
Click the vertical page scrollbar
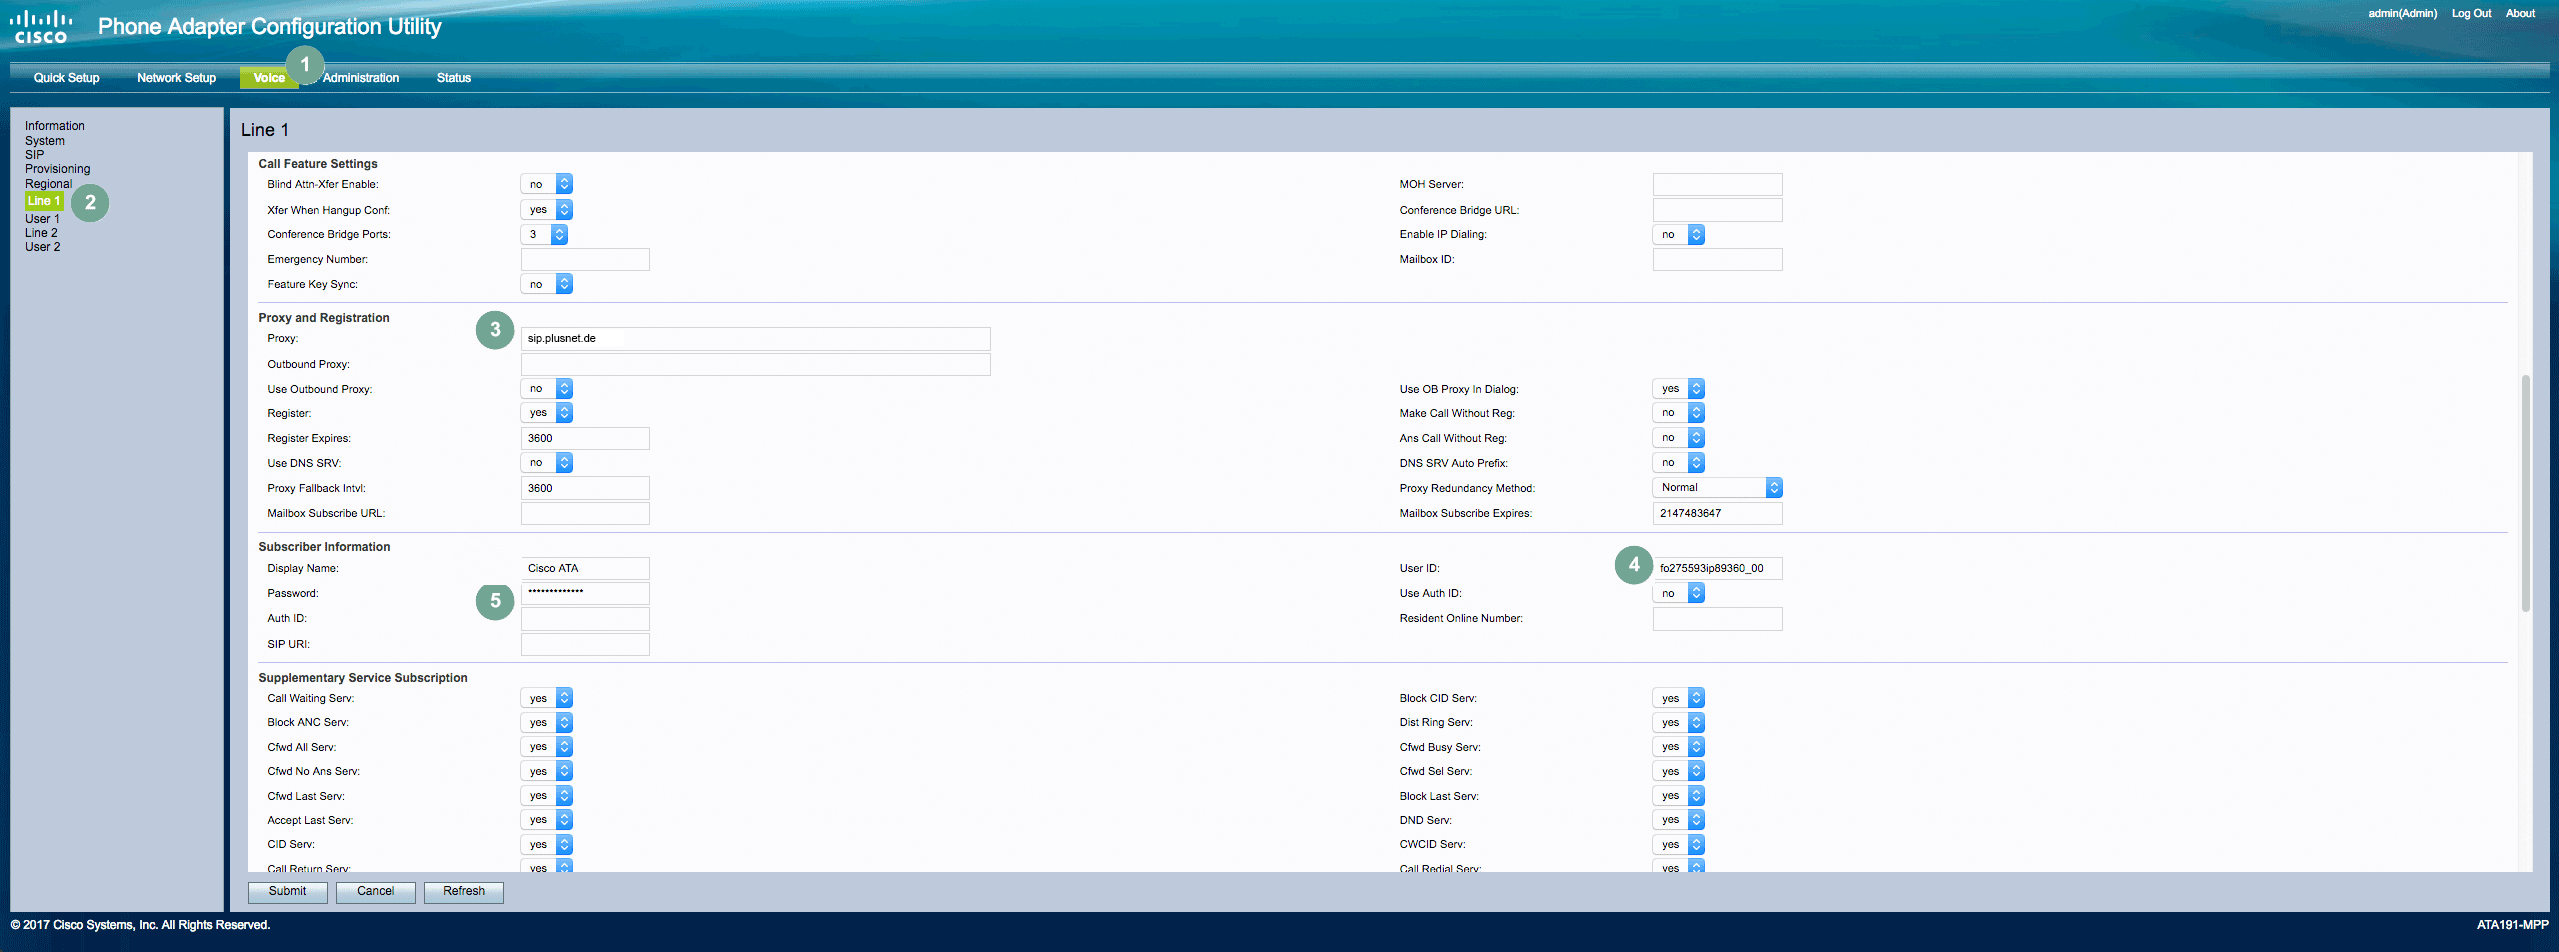2526,493
